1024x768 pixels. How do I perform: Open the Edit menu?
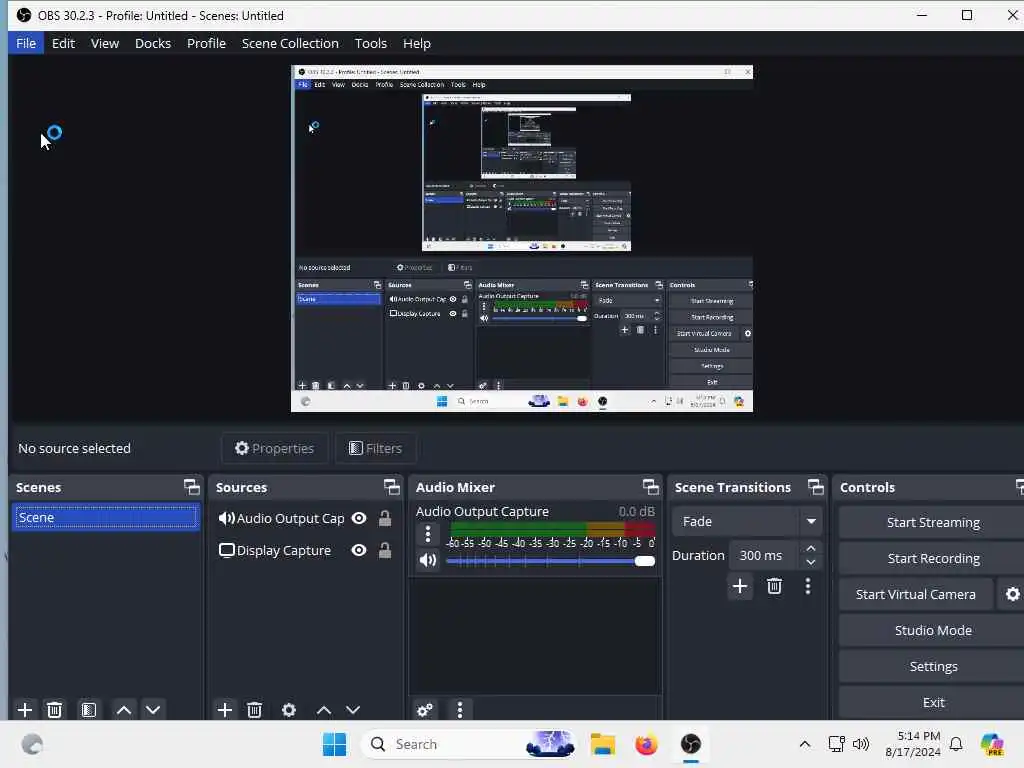coord(63,43)
